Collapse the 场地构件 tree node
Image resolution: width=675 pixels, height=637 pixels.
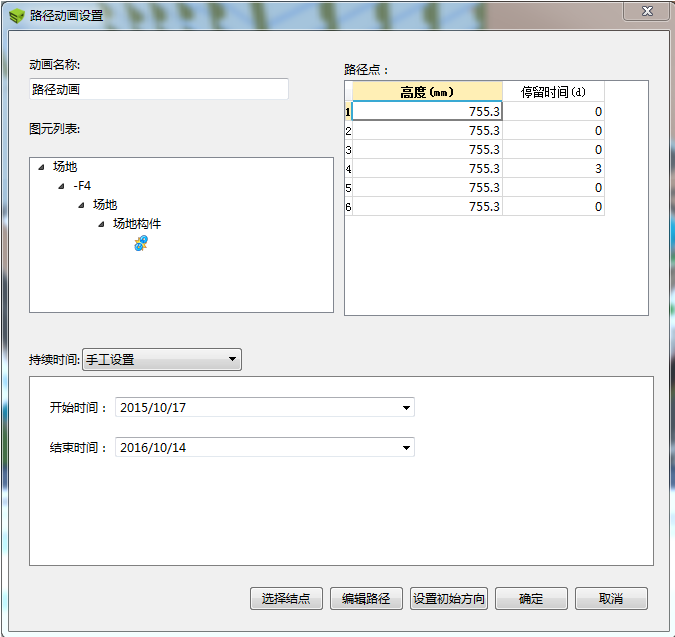click(x=101, y=224)
